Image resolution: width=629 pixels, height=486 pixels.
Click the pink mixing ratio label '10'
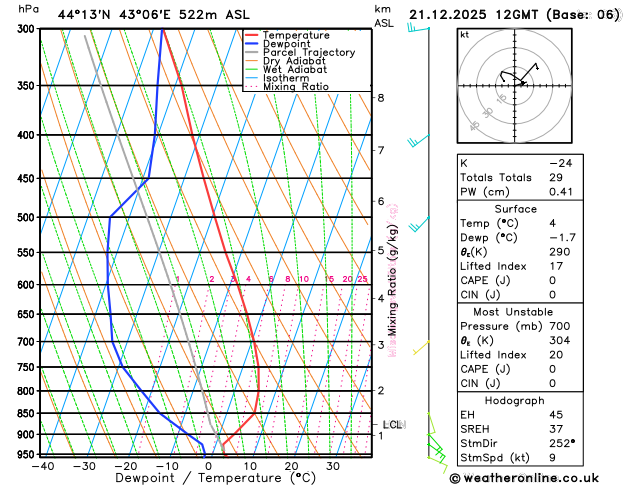point(304,279)
